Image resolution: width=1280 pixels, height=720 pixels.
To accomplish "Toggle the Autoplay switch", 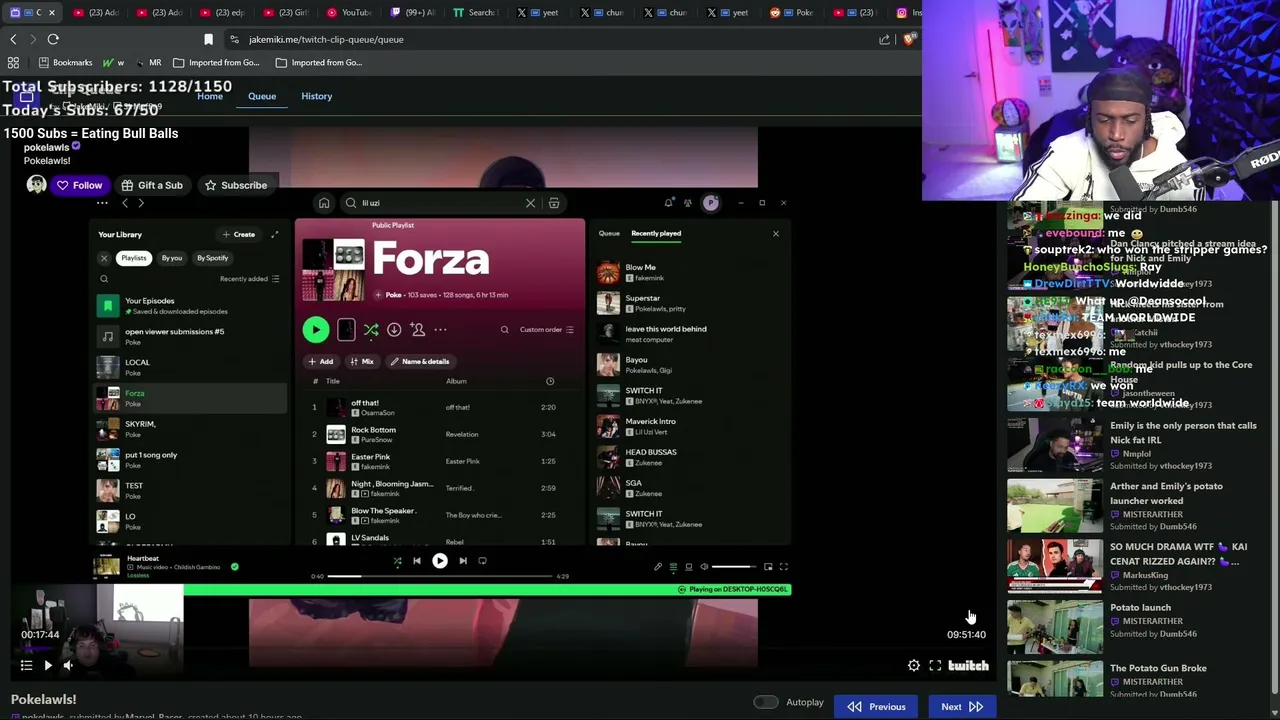I will (766, 702).
